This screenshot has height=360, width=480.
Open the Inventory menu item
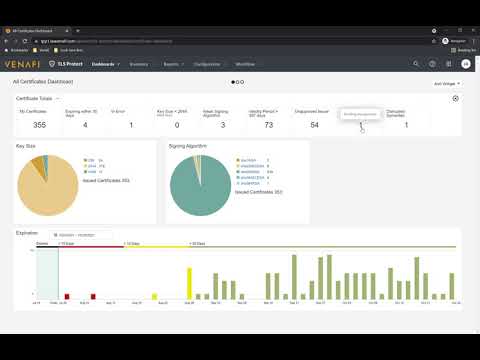(x=139, y=64)
